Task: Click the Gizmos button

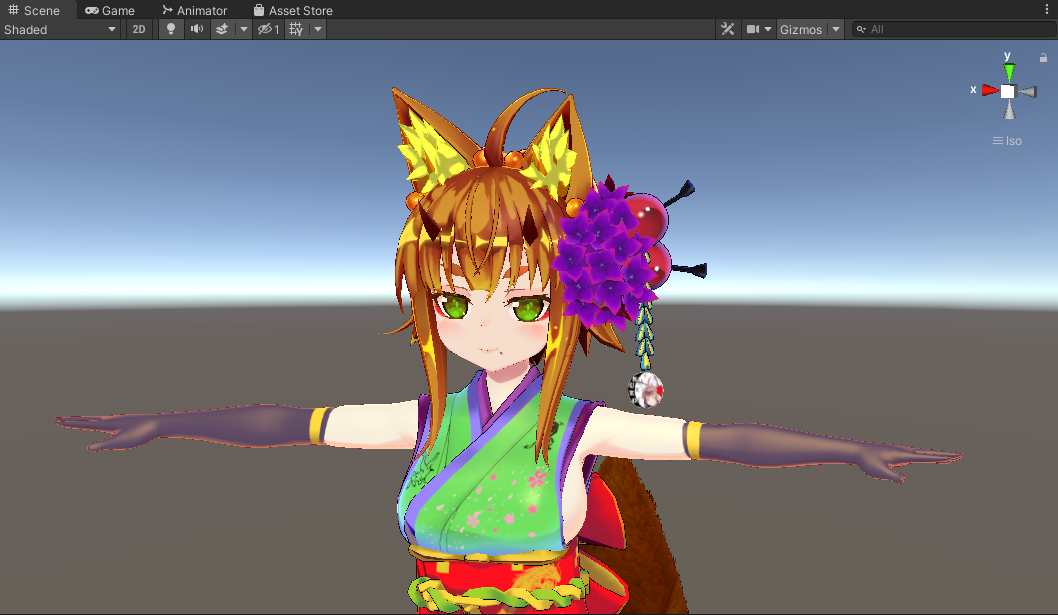Action: tap(800, 29)
